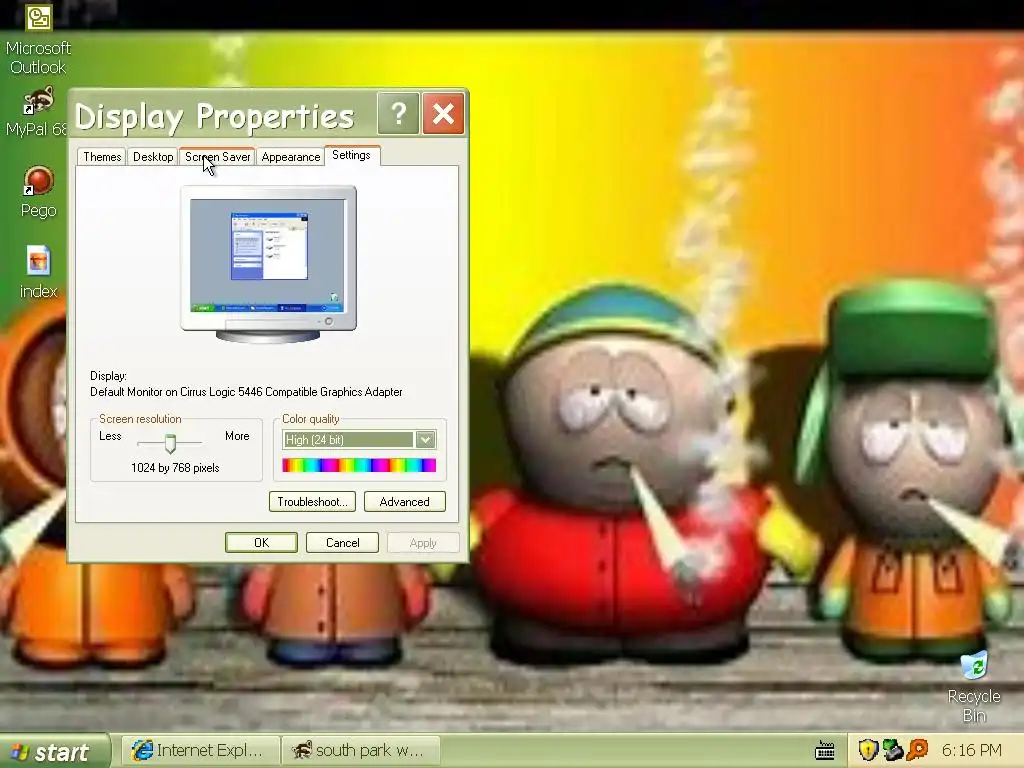Viewport: 1024px width, 768px height.
Task: Click the Display Properties help question-mark button
Action: click(398, 114)
